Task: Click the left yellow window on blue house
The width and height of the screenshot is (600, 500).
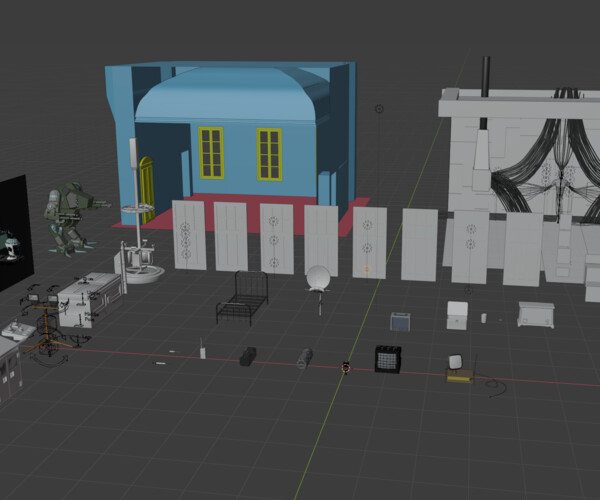Action: [211, 153]
